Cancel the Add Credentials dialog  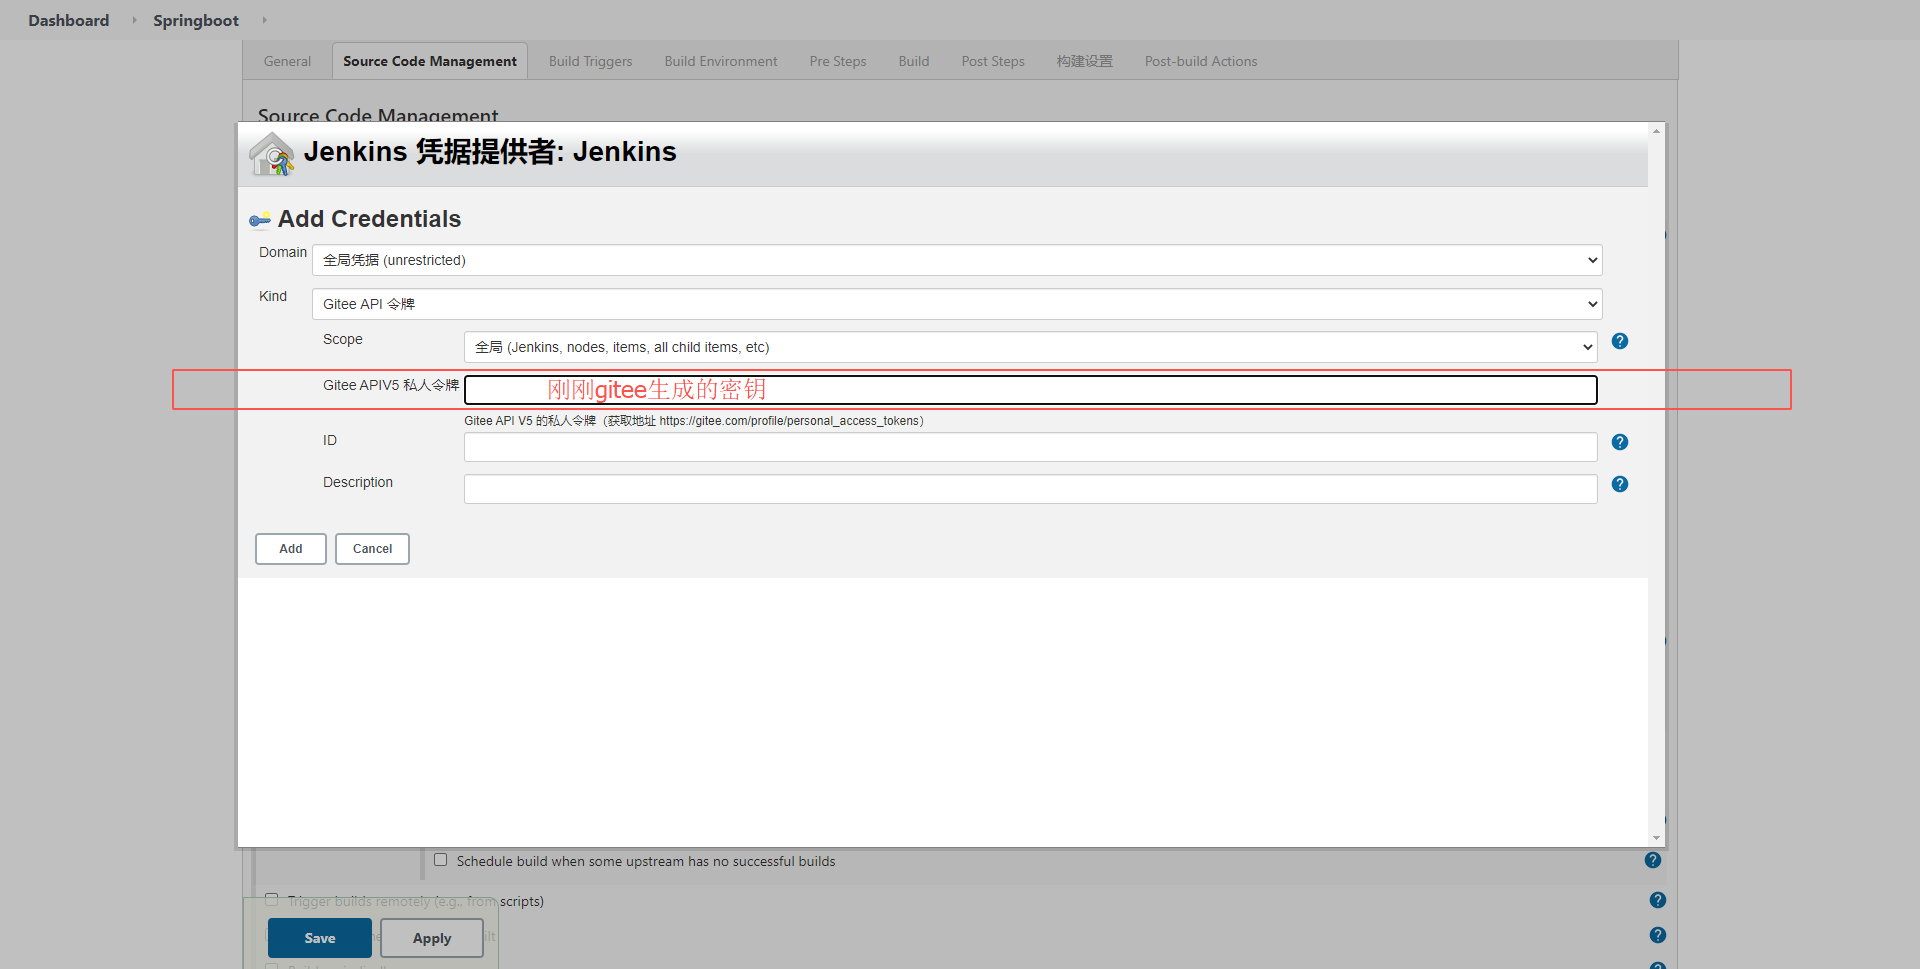[x=372, y=549]
